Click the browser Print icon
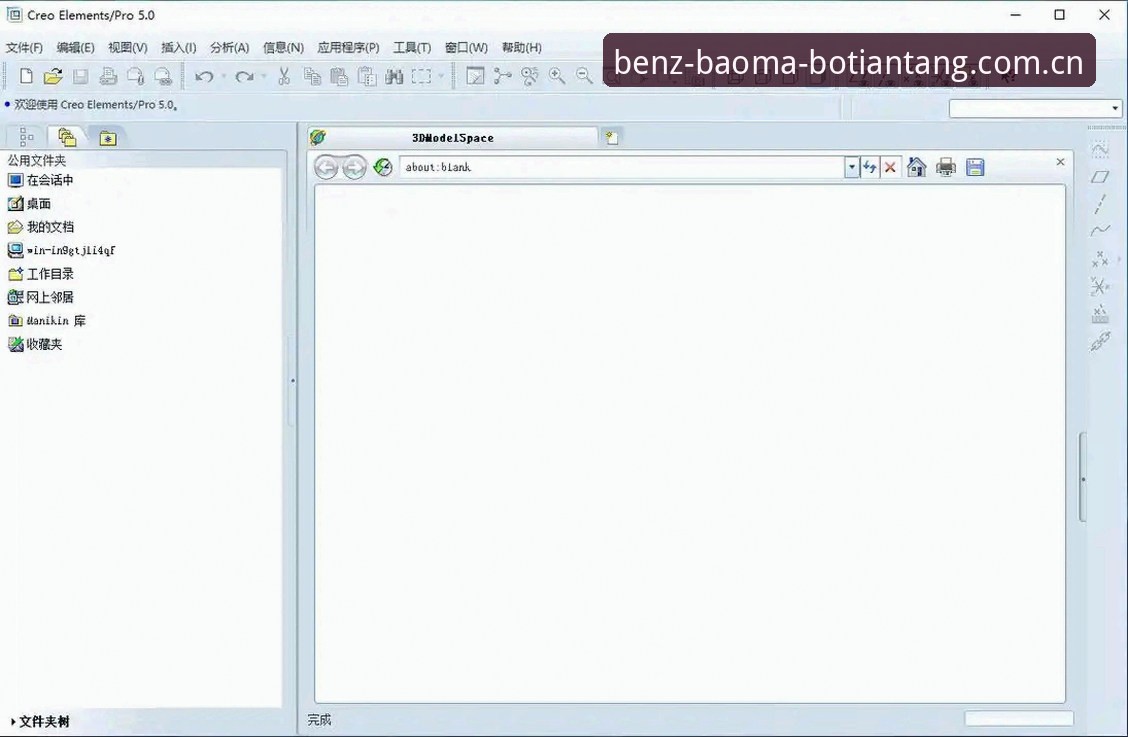 946,167
